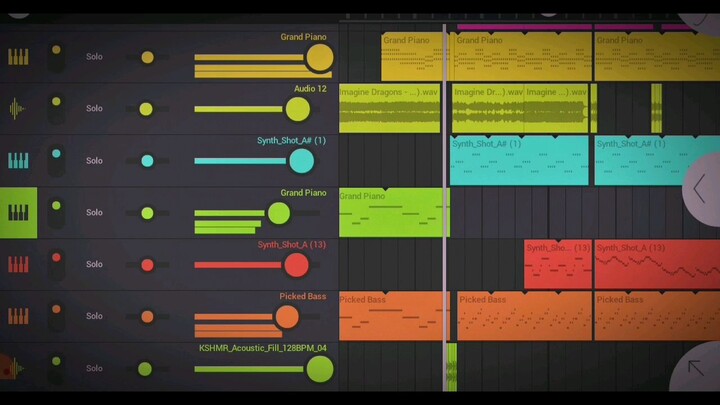Click the Synth_Shot_A (13) volume slider handle

click(297, 265)
